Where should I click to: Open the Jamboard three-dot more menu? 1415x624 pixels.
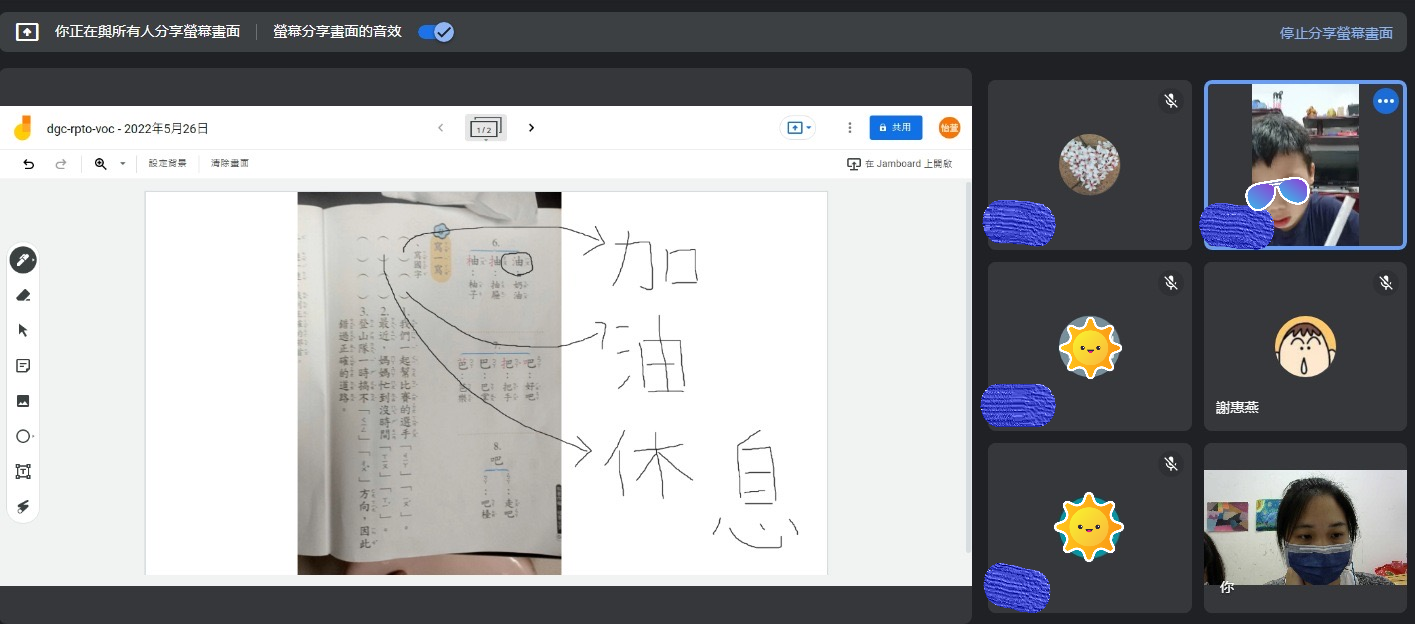(x=849, y=128)
